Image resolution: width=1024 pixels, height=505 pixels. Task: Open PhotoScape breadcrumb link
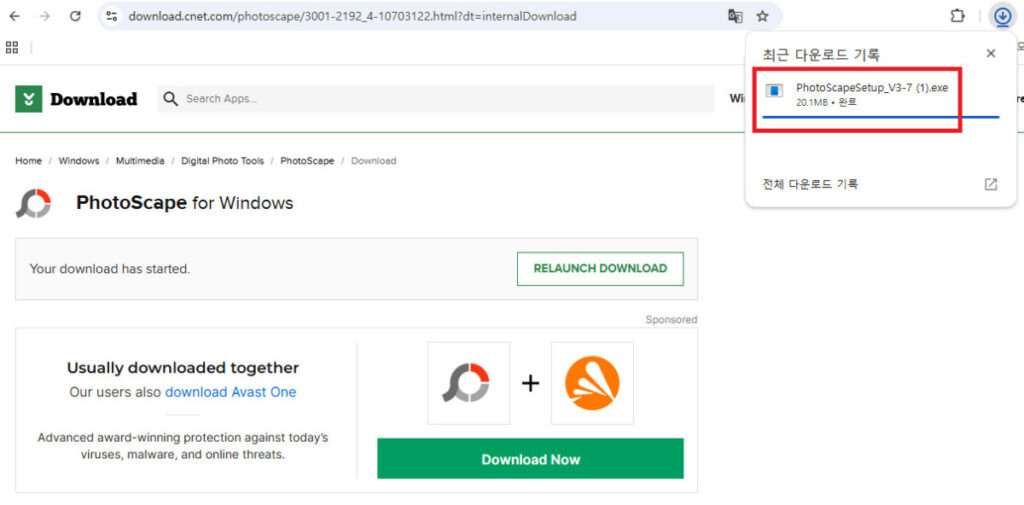(x=307, y=161)
